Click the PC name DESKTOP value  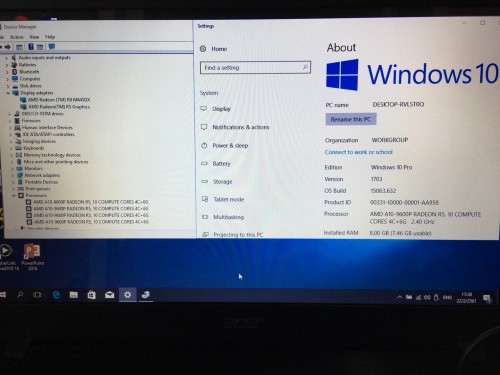[398, 104]
